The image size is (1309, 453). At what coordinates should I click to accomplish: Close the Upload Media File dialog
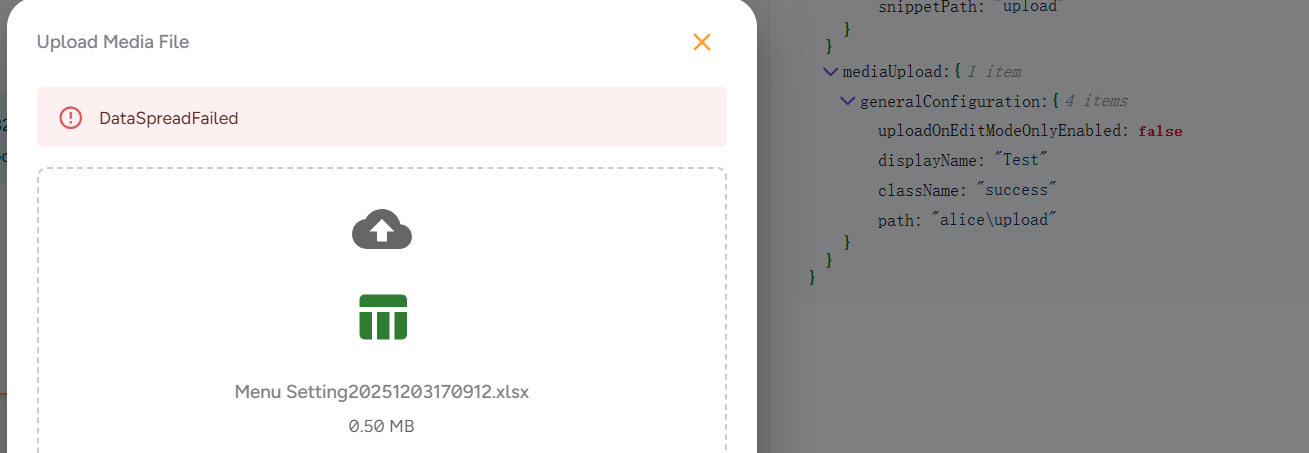[702, 42]
